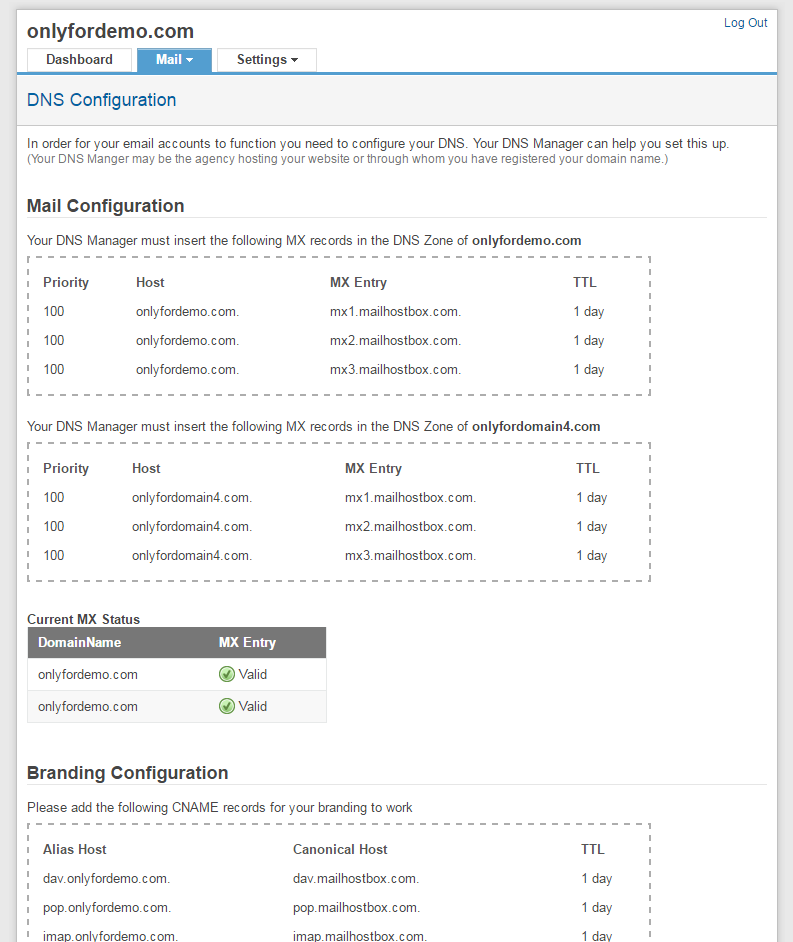Select dav.mailhostbox.com canonical host

[x=355, y=879]
